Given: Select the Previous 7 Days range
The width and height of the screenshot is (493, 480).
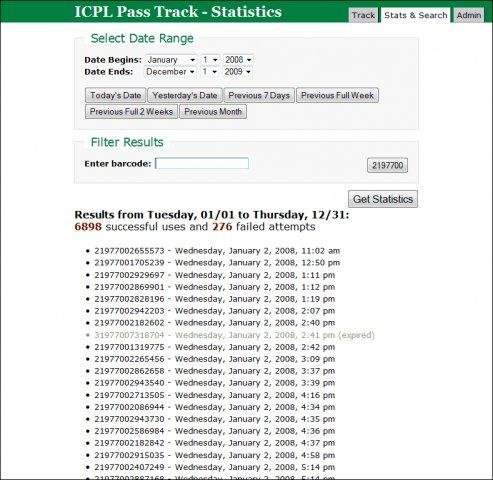Looking at the screenshot, I should point(259,95).
